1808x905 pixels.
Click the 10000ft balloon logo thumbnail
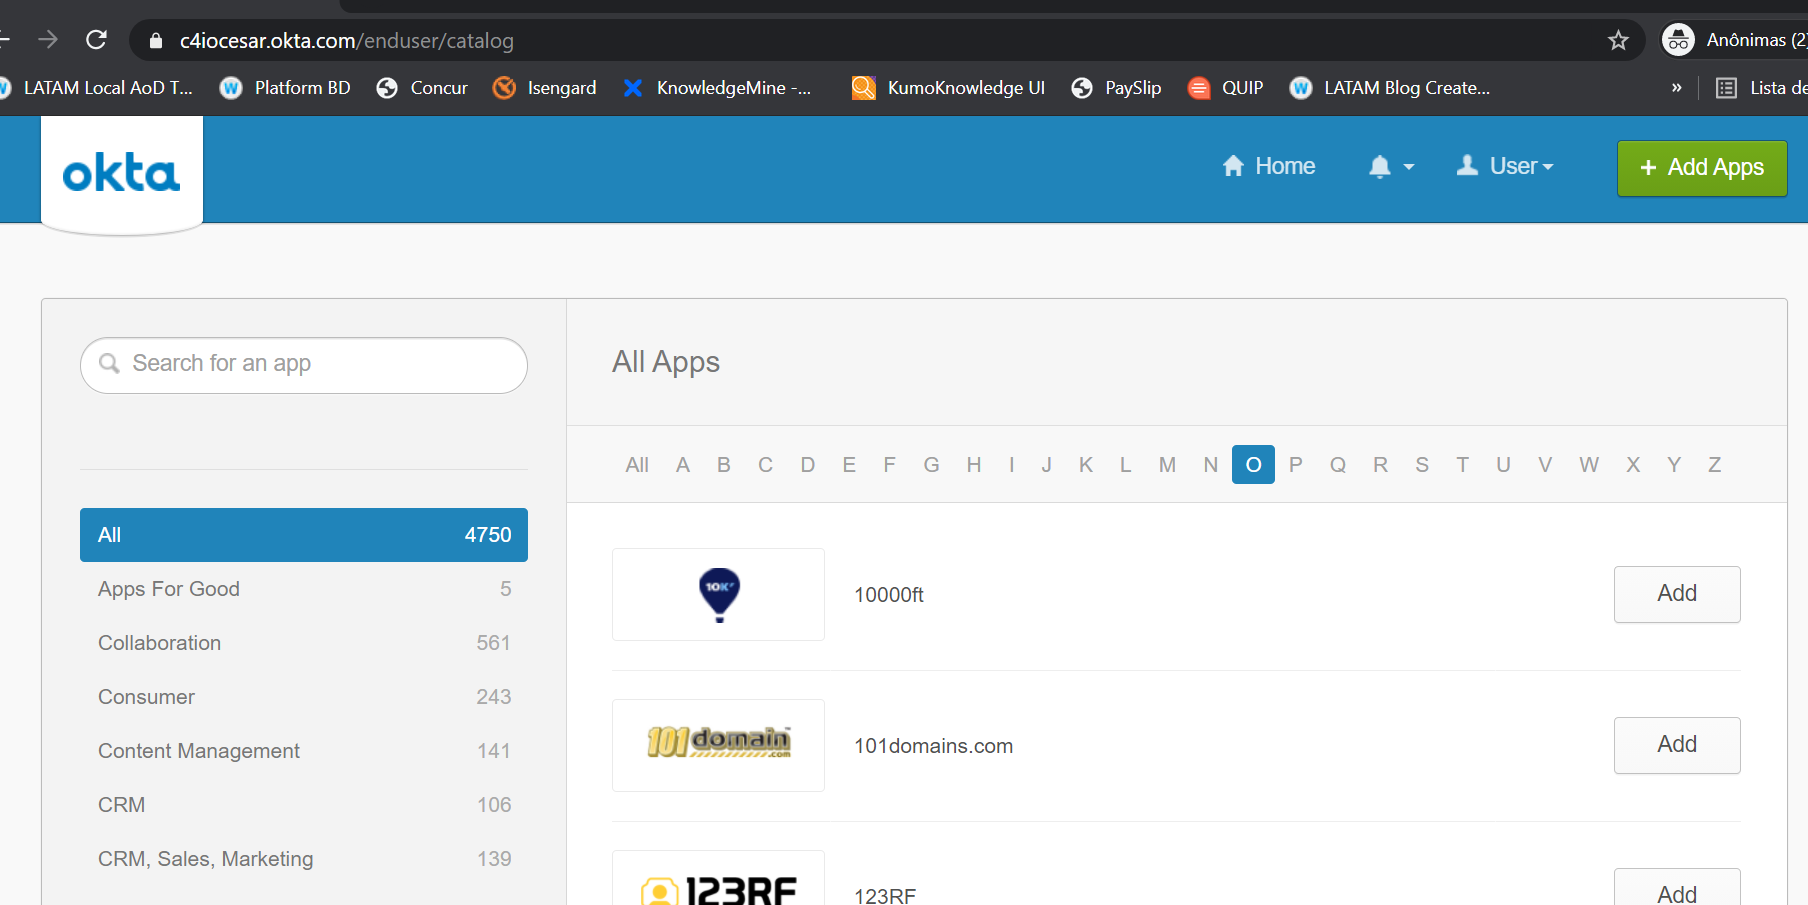719,595
